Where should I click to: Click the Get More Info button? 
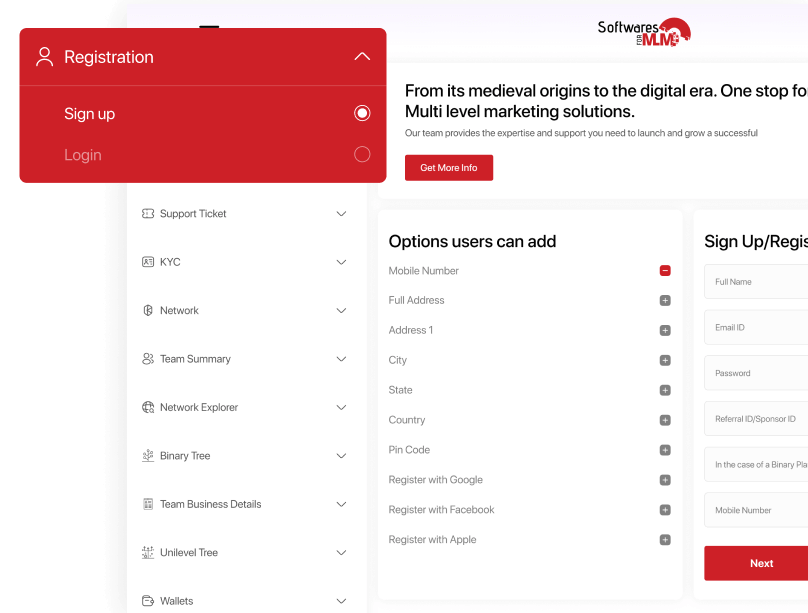(x=448, y=167)
